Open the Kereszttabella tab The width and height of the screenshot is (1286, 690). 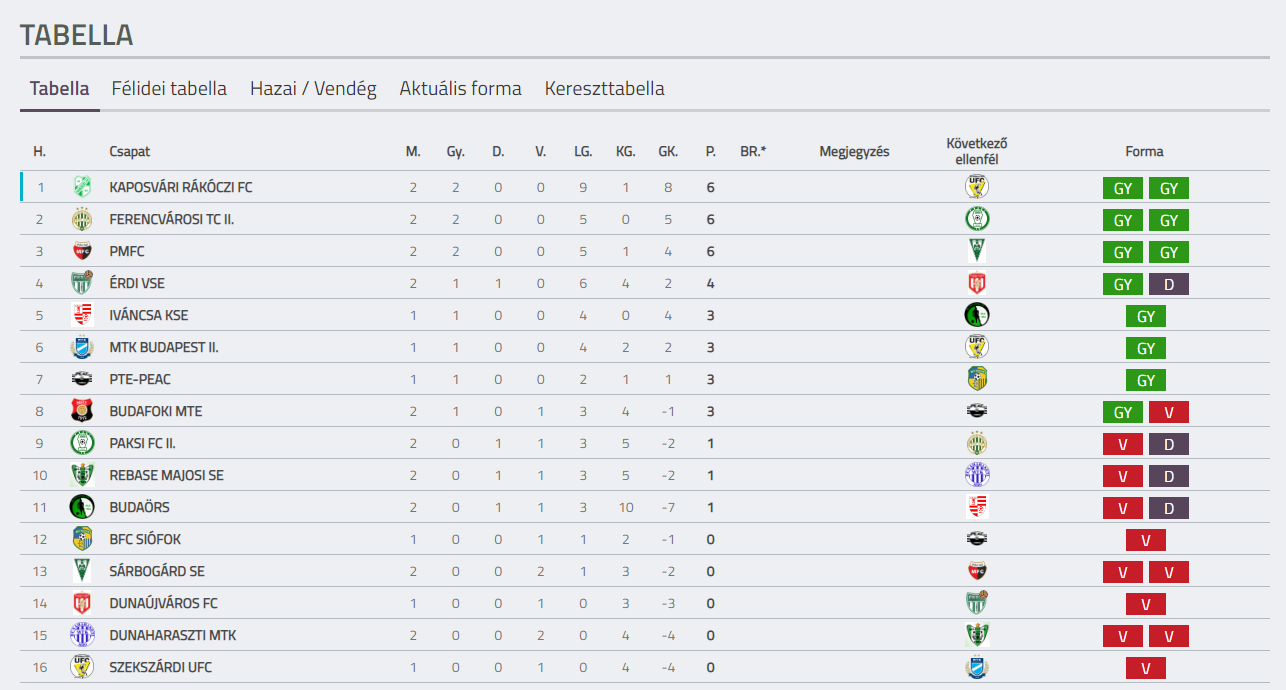click(x=605, y=88)
